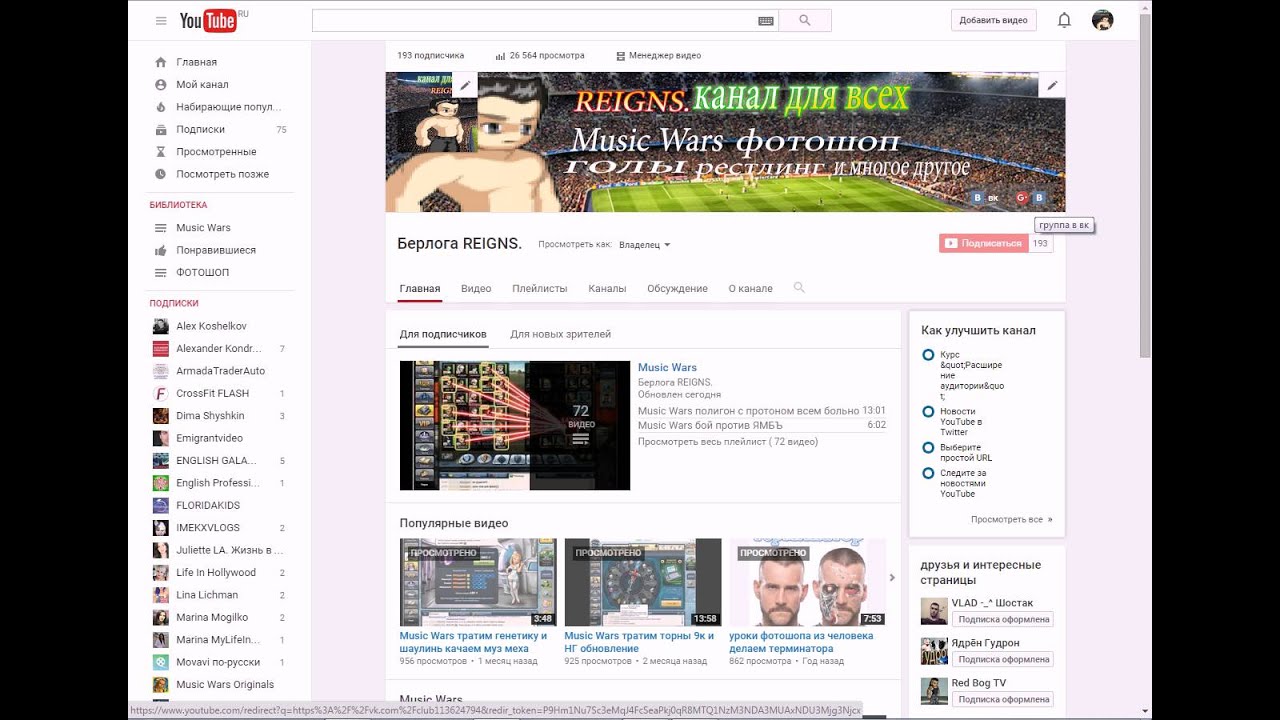Open Dima Shyshkin subscription
This screenshot has width=1280, height=720.
coord(210,416)
